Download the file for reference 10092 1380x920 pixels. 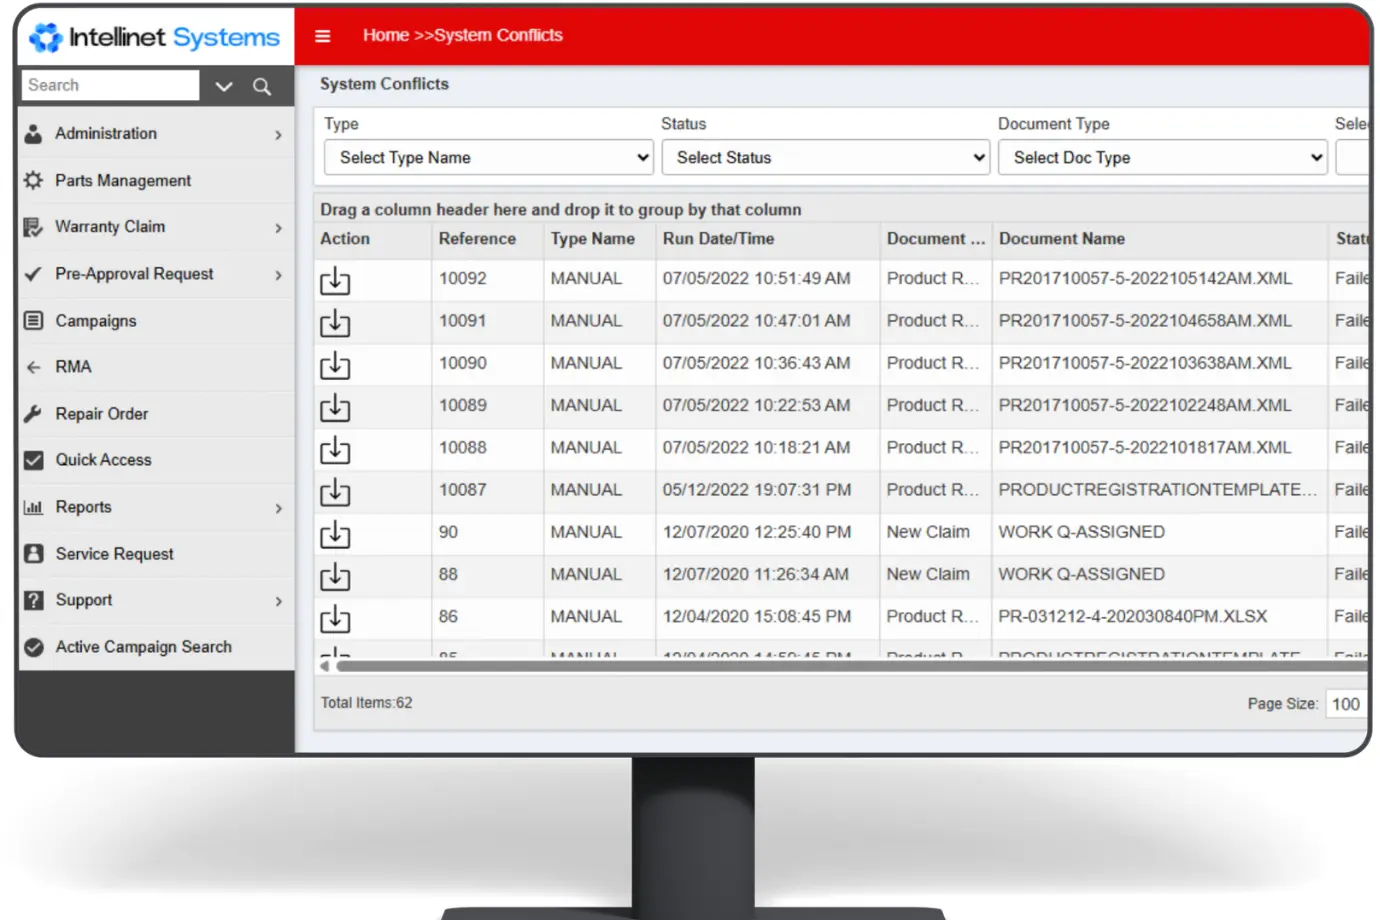click(335, 281)
